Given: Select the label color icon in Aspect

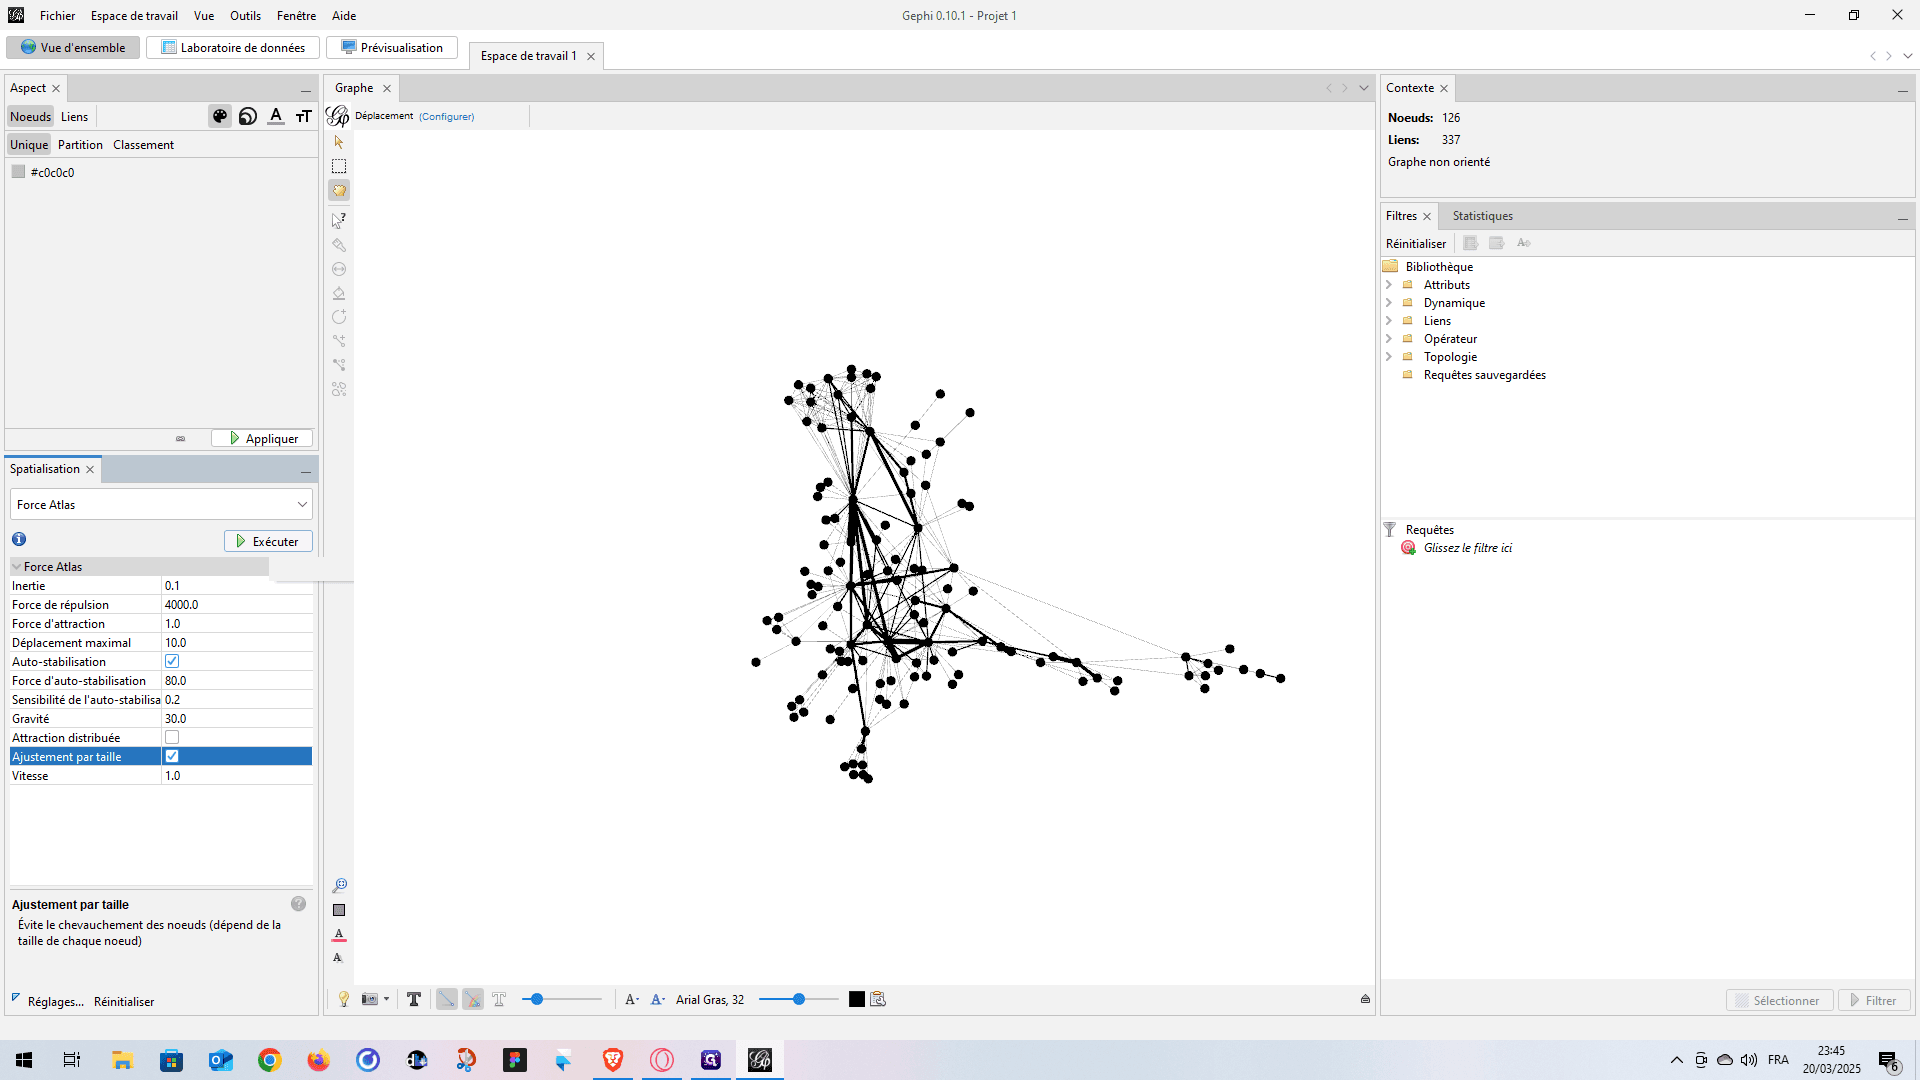Looking at the screenshot, I should (x=276, y=116).
